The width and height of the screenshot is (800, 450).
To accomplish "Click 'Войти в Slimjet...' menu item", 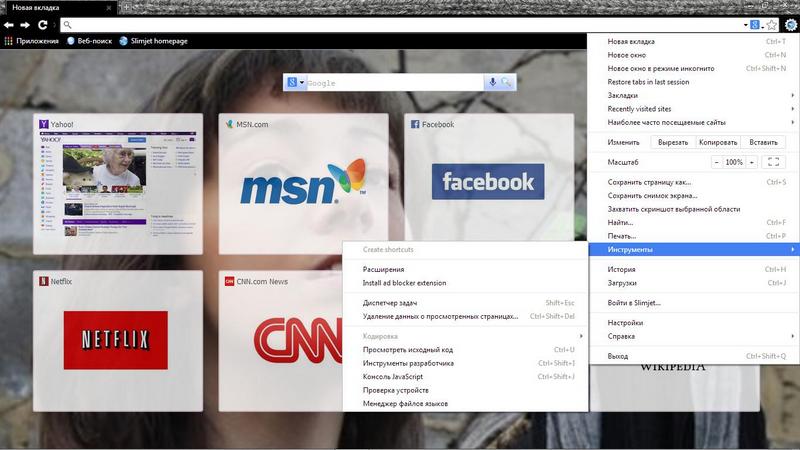I will (694, 303).
